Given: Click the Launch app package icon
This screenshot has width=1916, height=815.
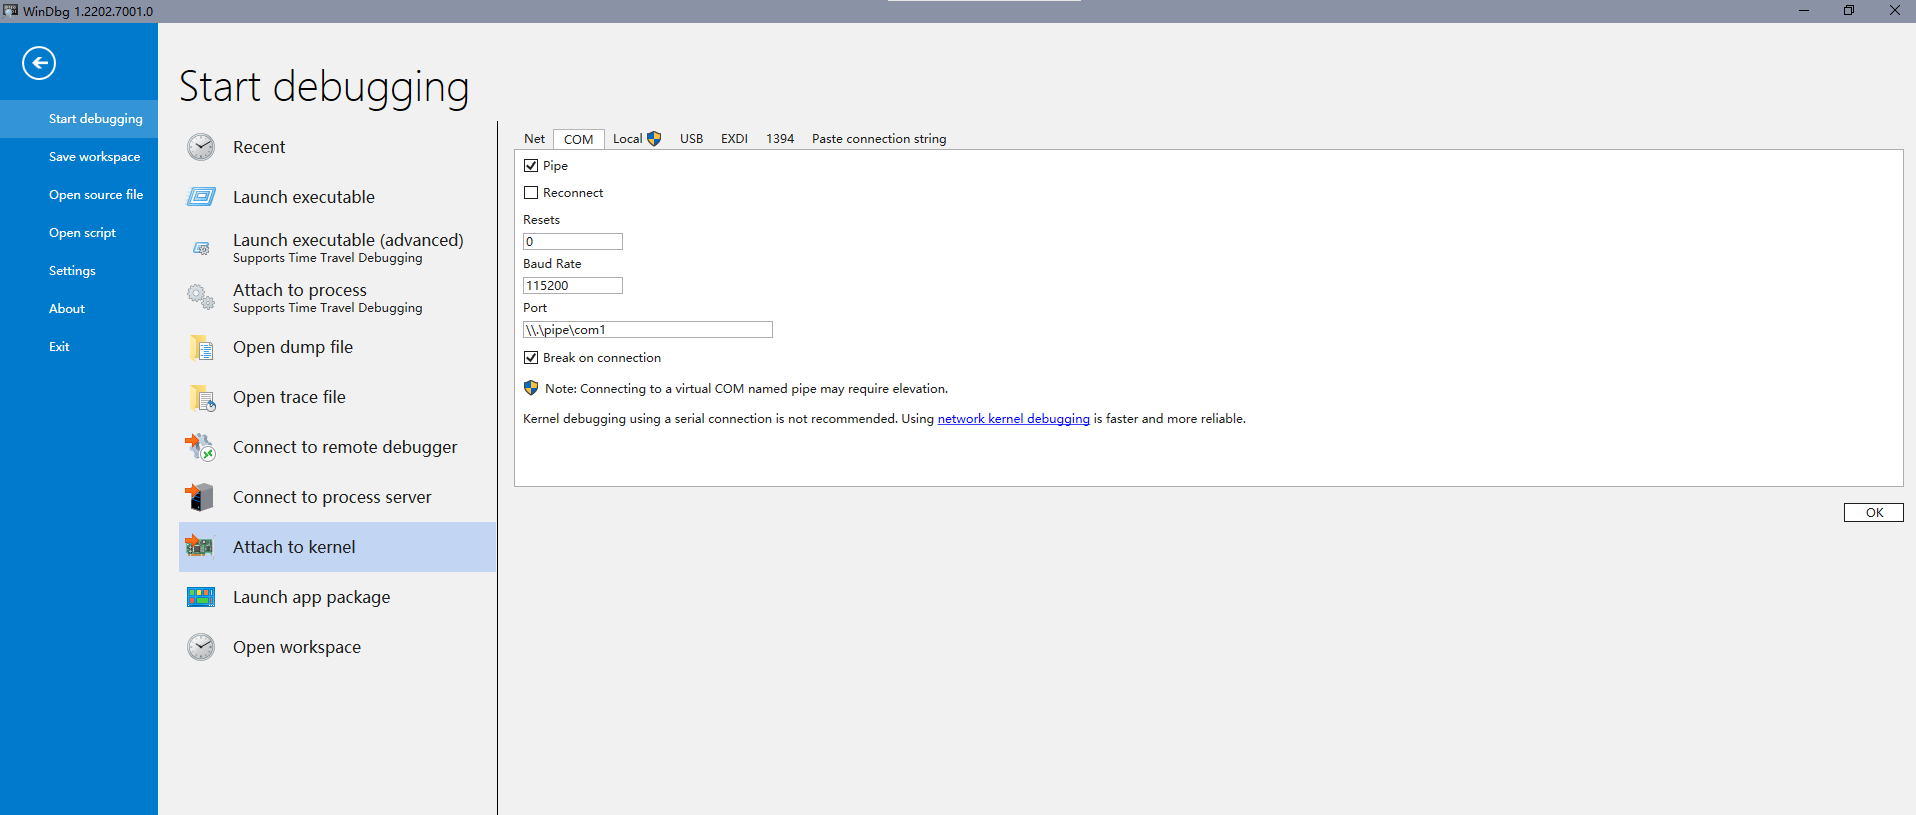Looking at the screenshot, I should 201,597.
